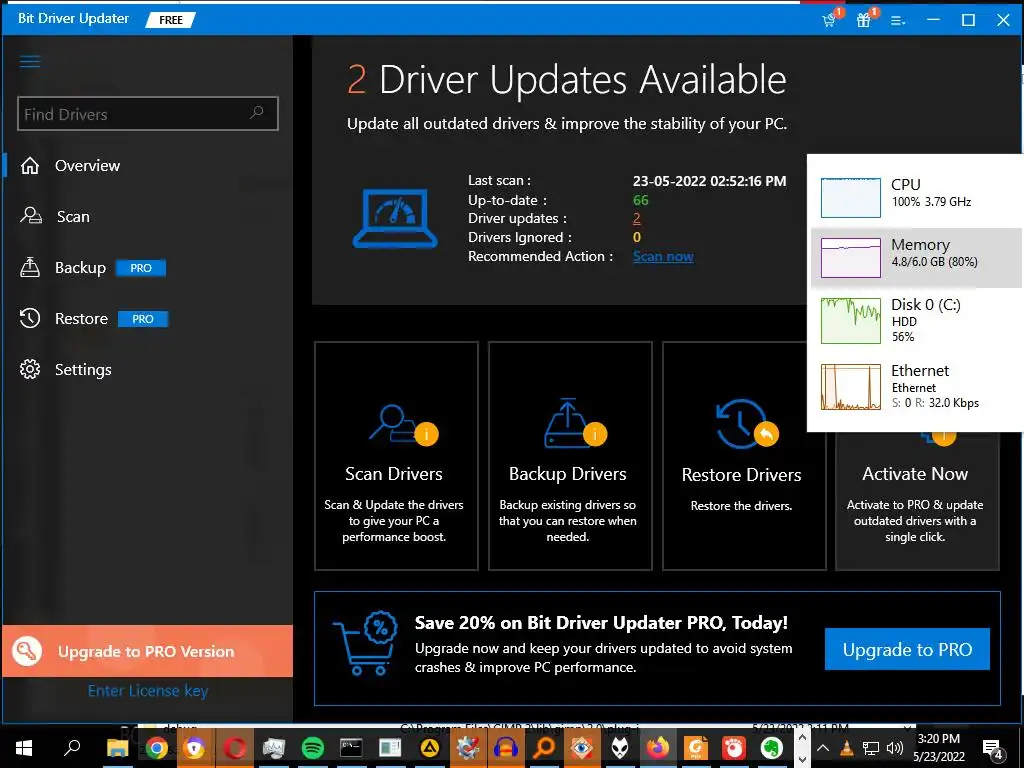Click the laptop speedometer icon
This screenshot has height=768, width=1024.
(395, 218)
